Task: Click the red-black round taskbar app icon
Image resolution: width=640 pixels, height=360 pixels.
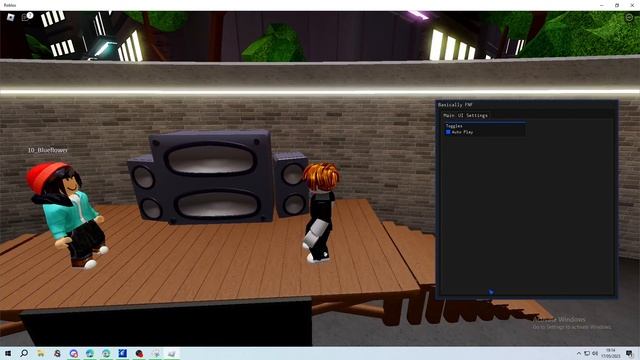Action: click(139, 353)
